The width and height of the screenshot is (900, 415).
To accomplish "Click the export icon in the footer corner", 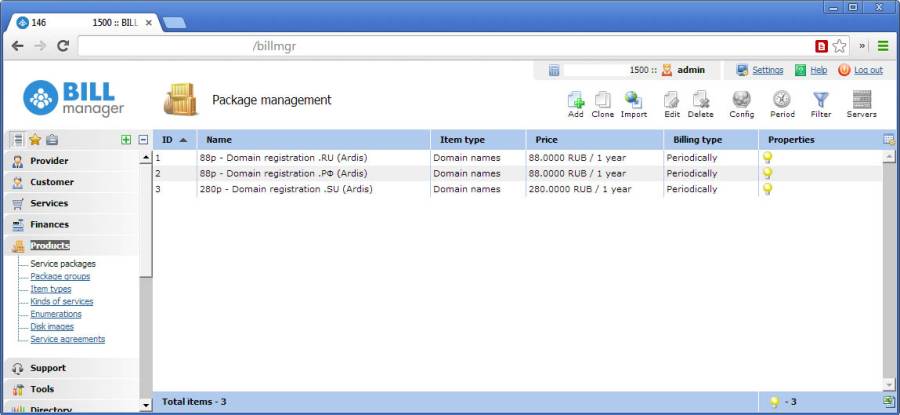I will click(889, 402).
